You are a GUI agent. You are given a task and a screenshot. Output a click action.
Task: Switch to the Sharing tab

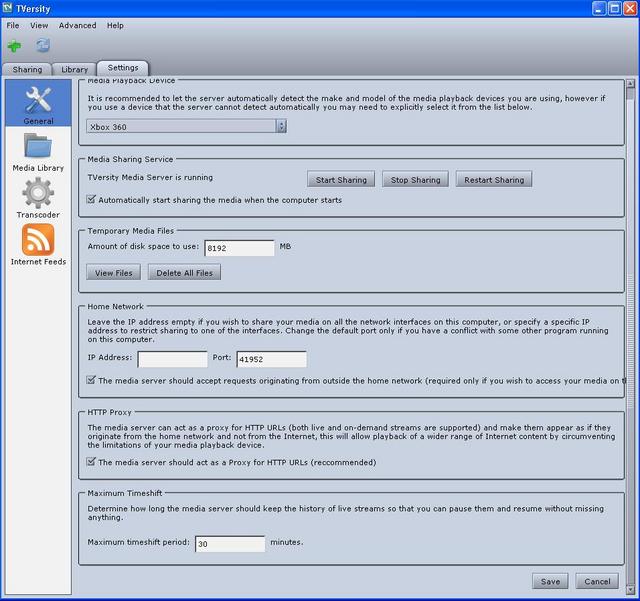tap(27, 69)
